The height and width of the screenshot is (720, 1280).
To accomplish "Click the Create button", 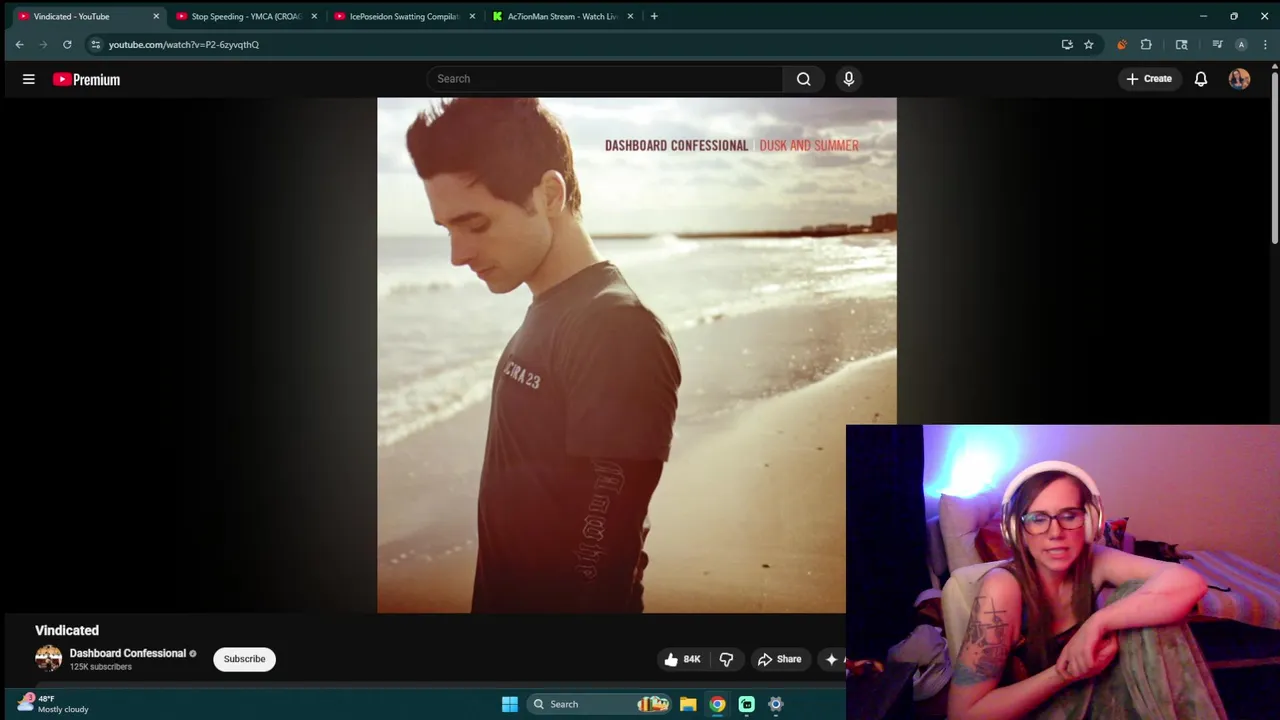I will pyautogui.click(x=1149, y=79).
